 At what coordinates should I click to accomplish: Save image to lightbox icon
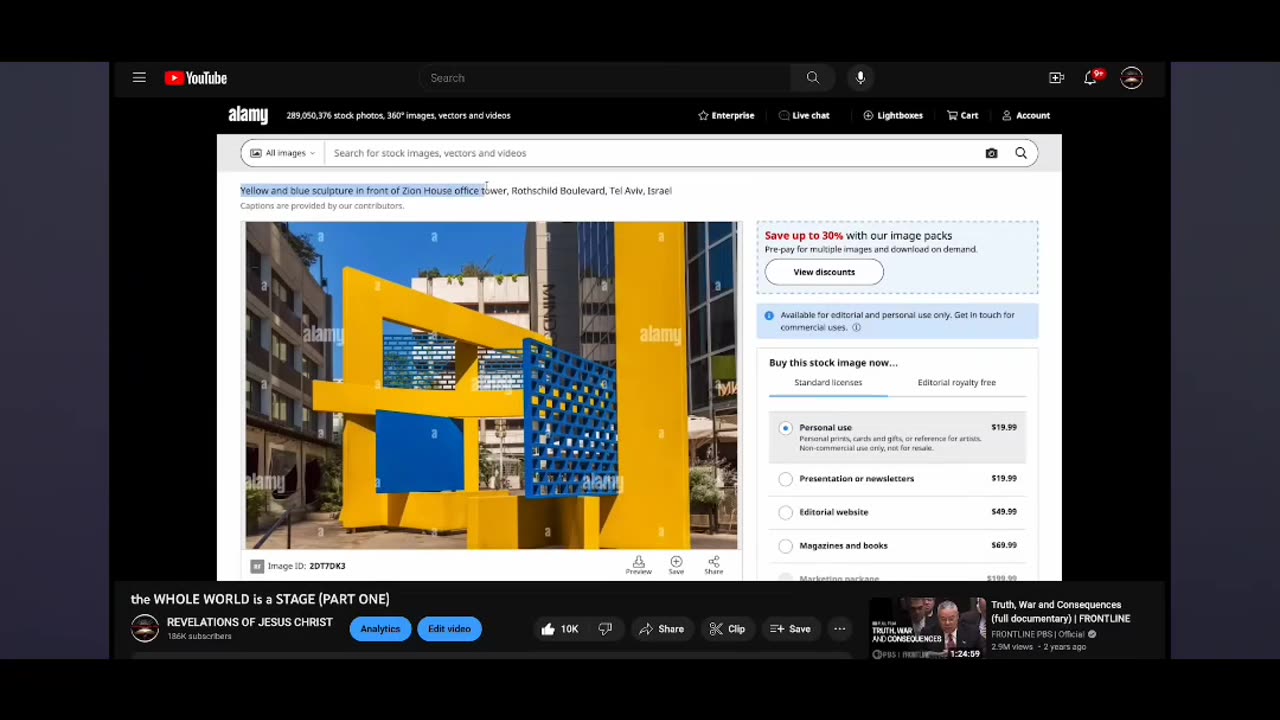(676, 565)
